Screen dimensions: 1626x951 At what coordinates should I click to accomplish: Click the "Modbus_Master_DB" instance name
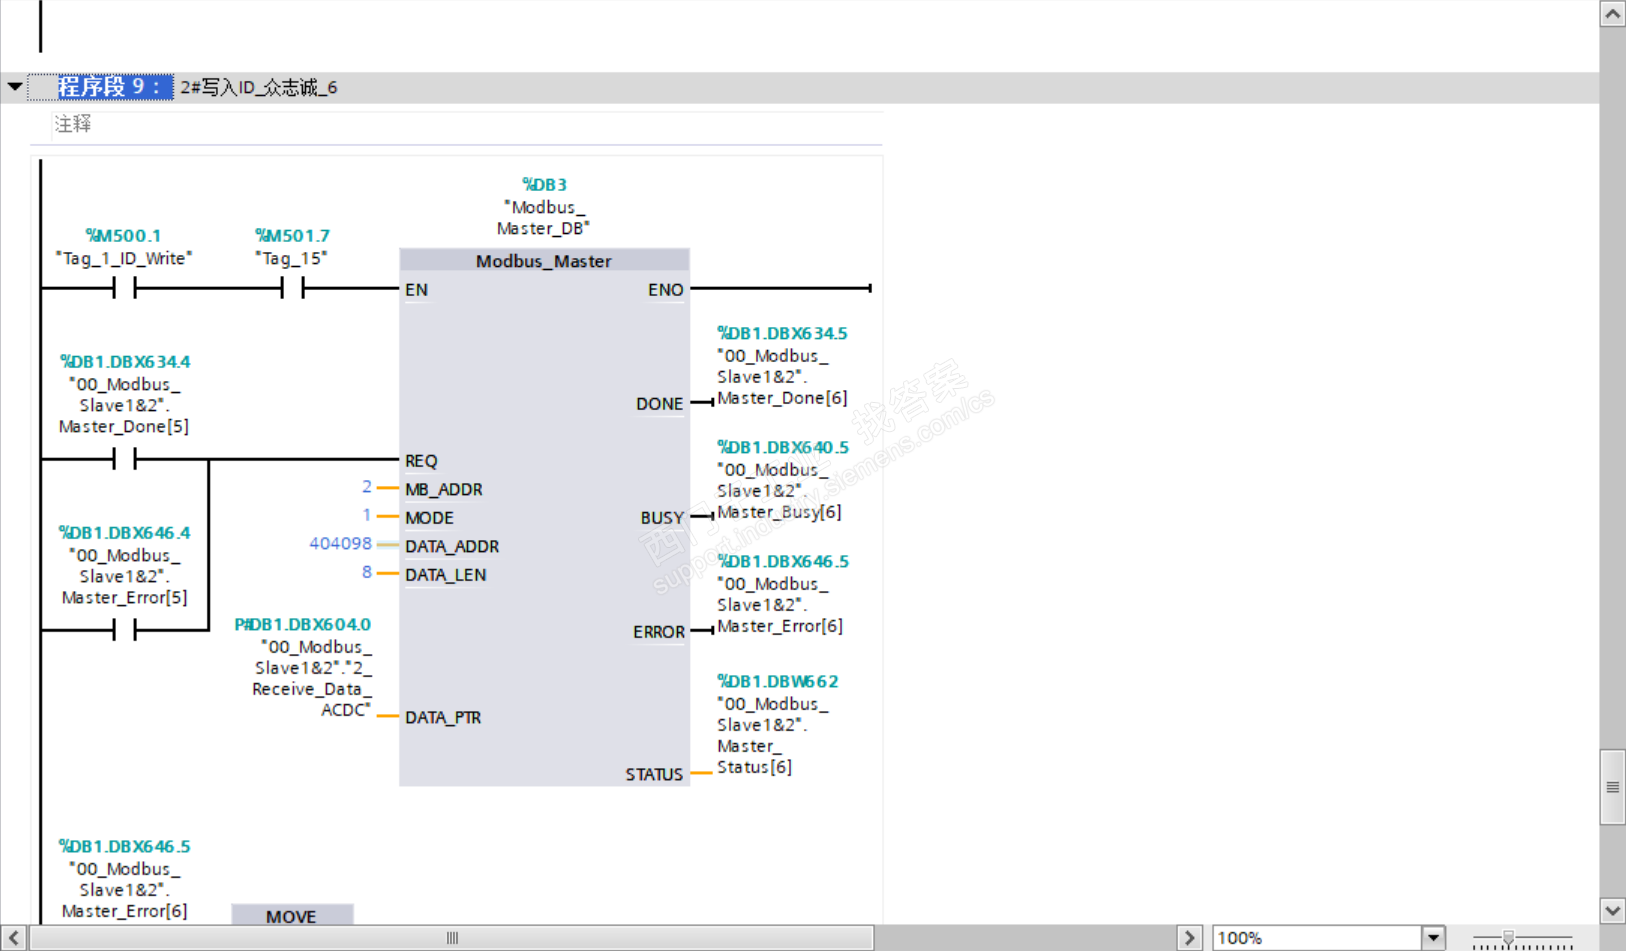544,218
